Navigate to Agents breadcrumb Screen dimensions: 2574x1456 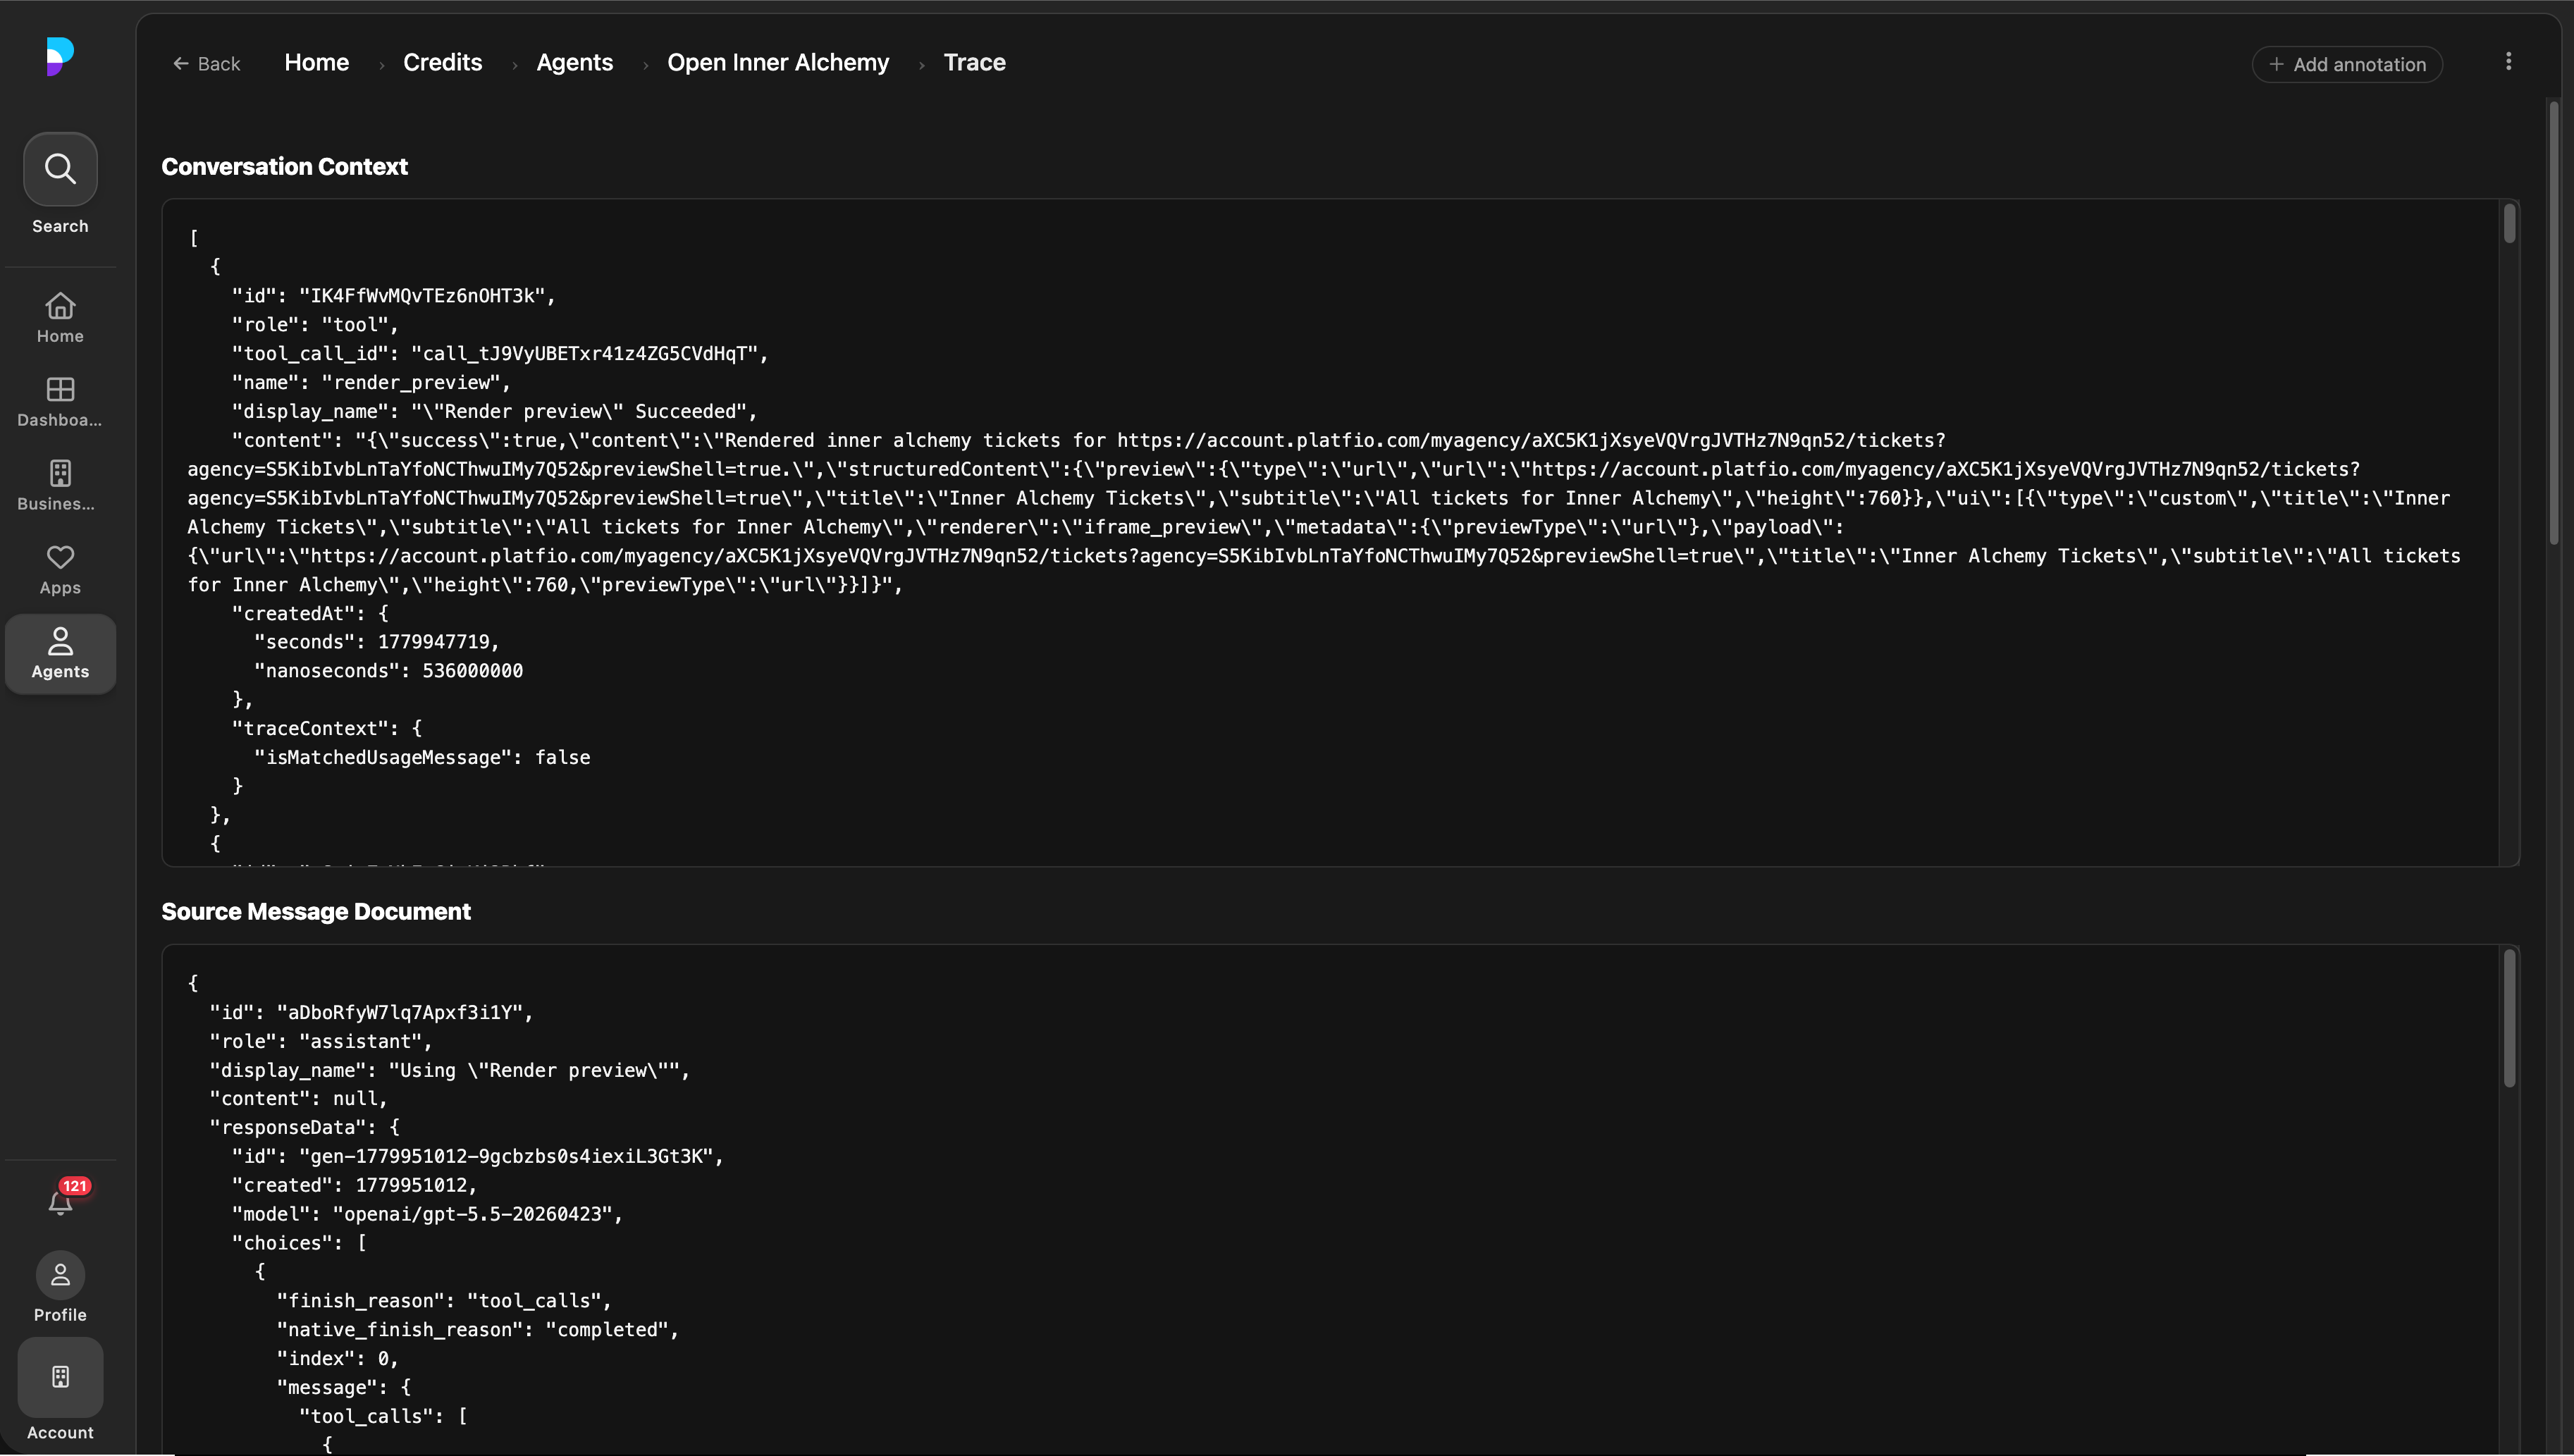click(574, 62)
